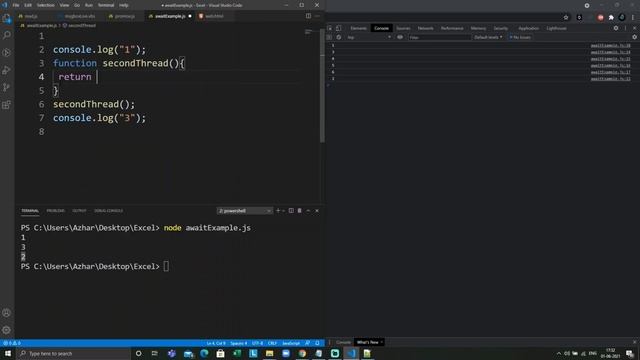The height and width of the screenshot is (360, 640).
Task: Open DevTools customize three-dot menu
Action: [x=625, y=28]
